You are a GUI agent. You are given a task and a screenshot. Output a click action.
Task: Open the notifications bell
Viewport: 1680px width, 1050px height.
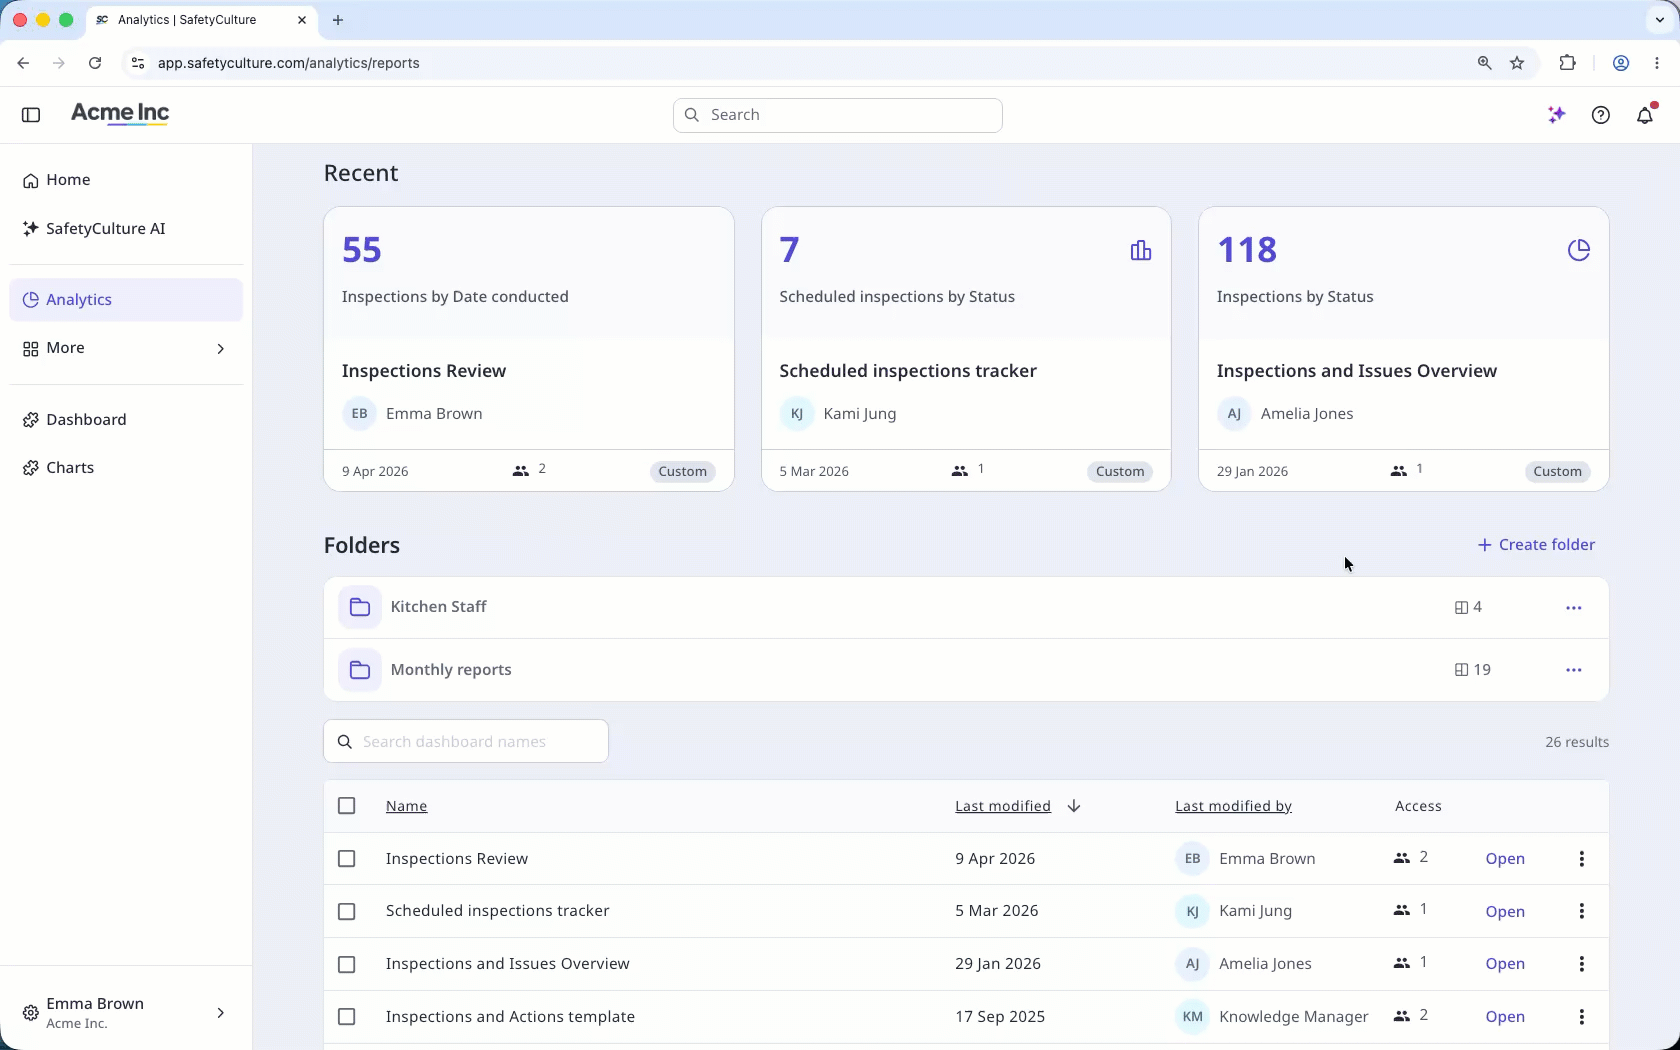tap(1645, 115)
